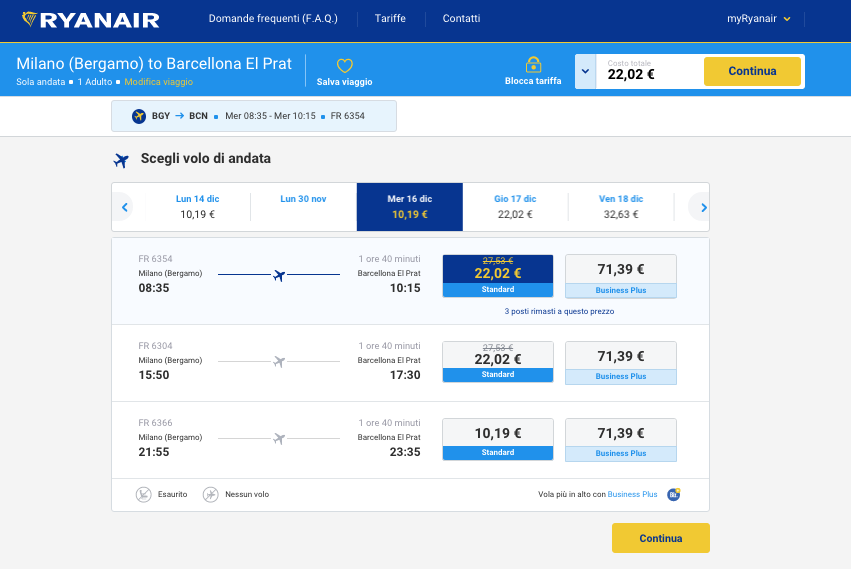Click the Costo totale 22,02 € amount
851x569 pixels.
point(631,74)
